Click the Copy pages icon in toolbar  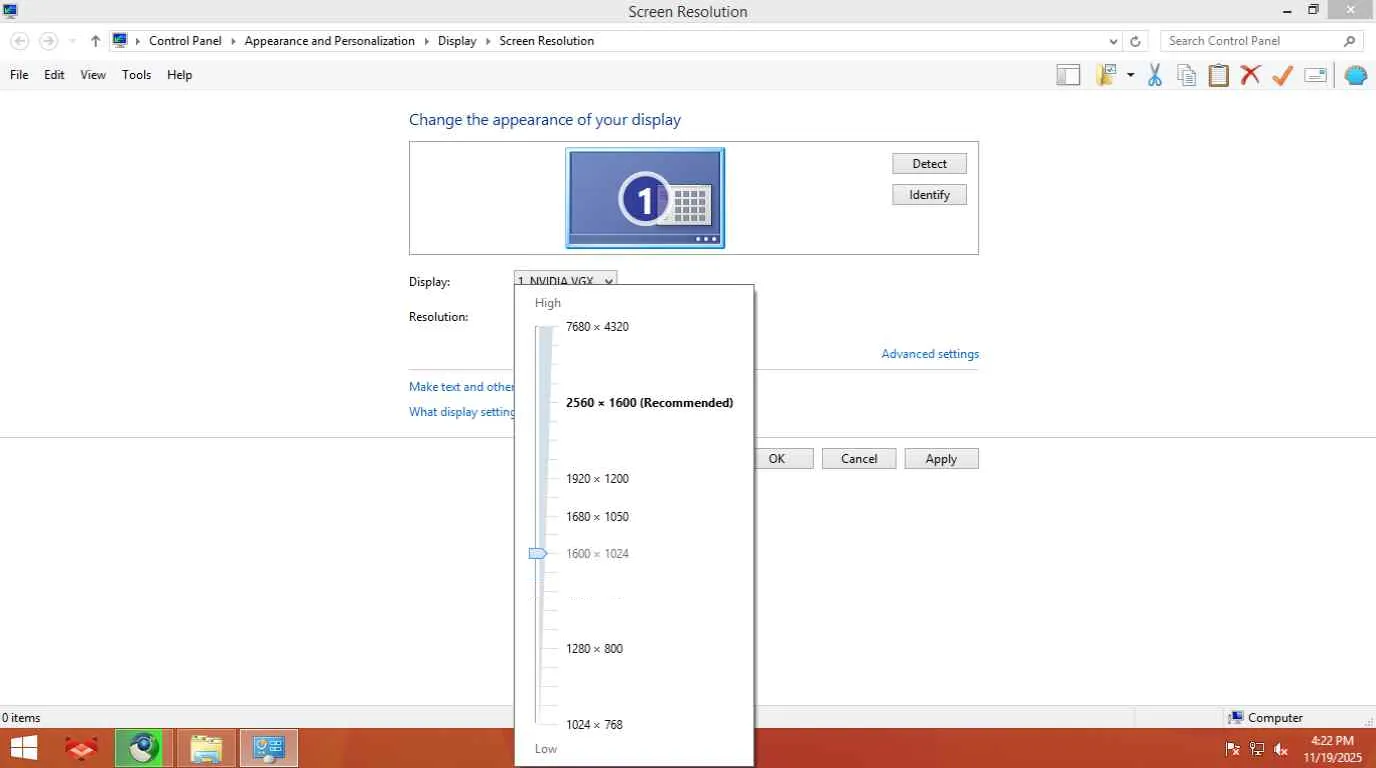pyautogui.click(x=1187, y=75)
